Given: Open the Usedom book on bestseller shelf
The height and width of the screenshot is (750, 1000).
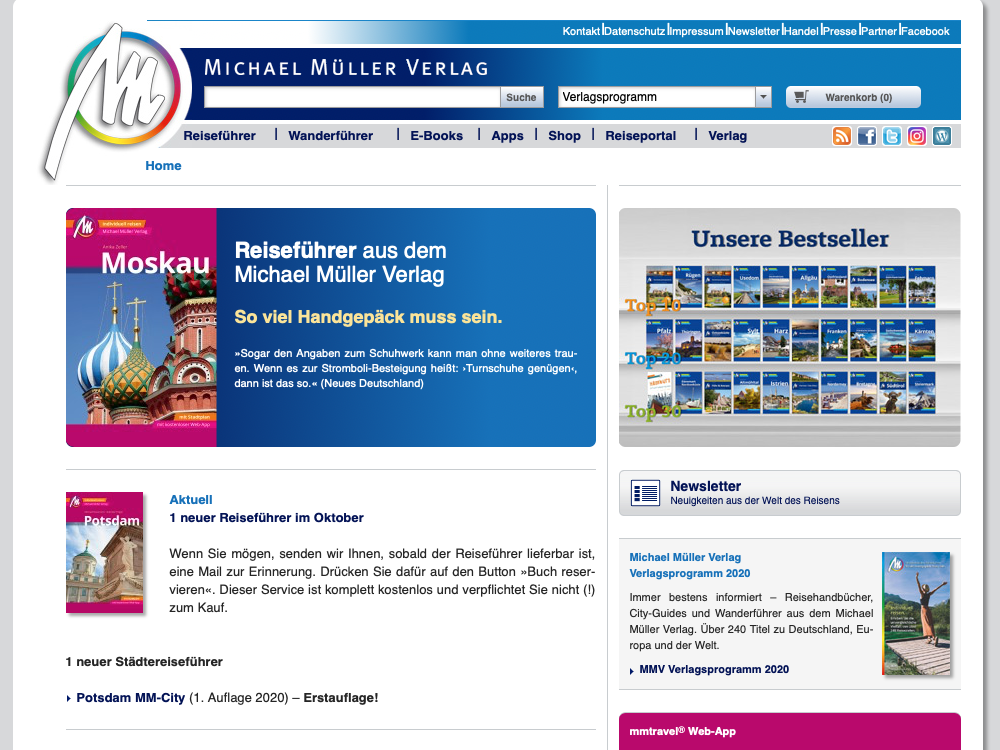Looking at the screenshot, I should [747, 287].
